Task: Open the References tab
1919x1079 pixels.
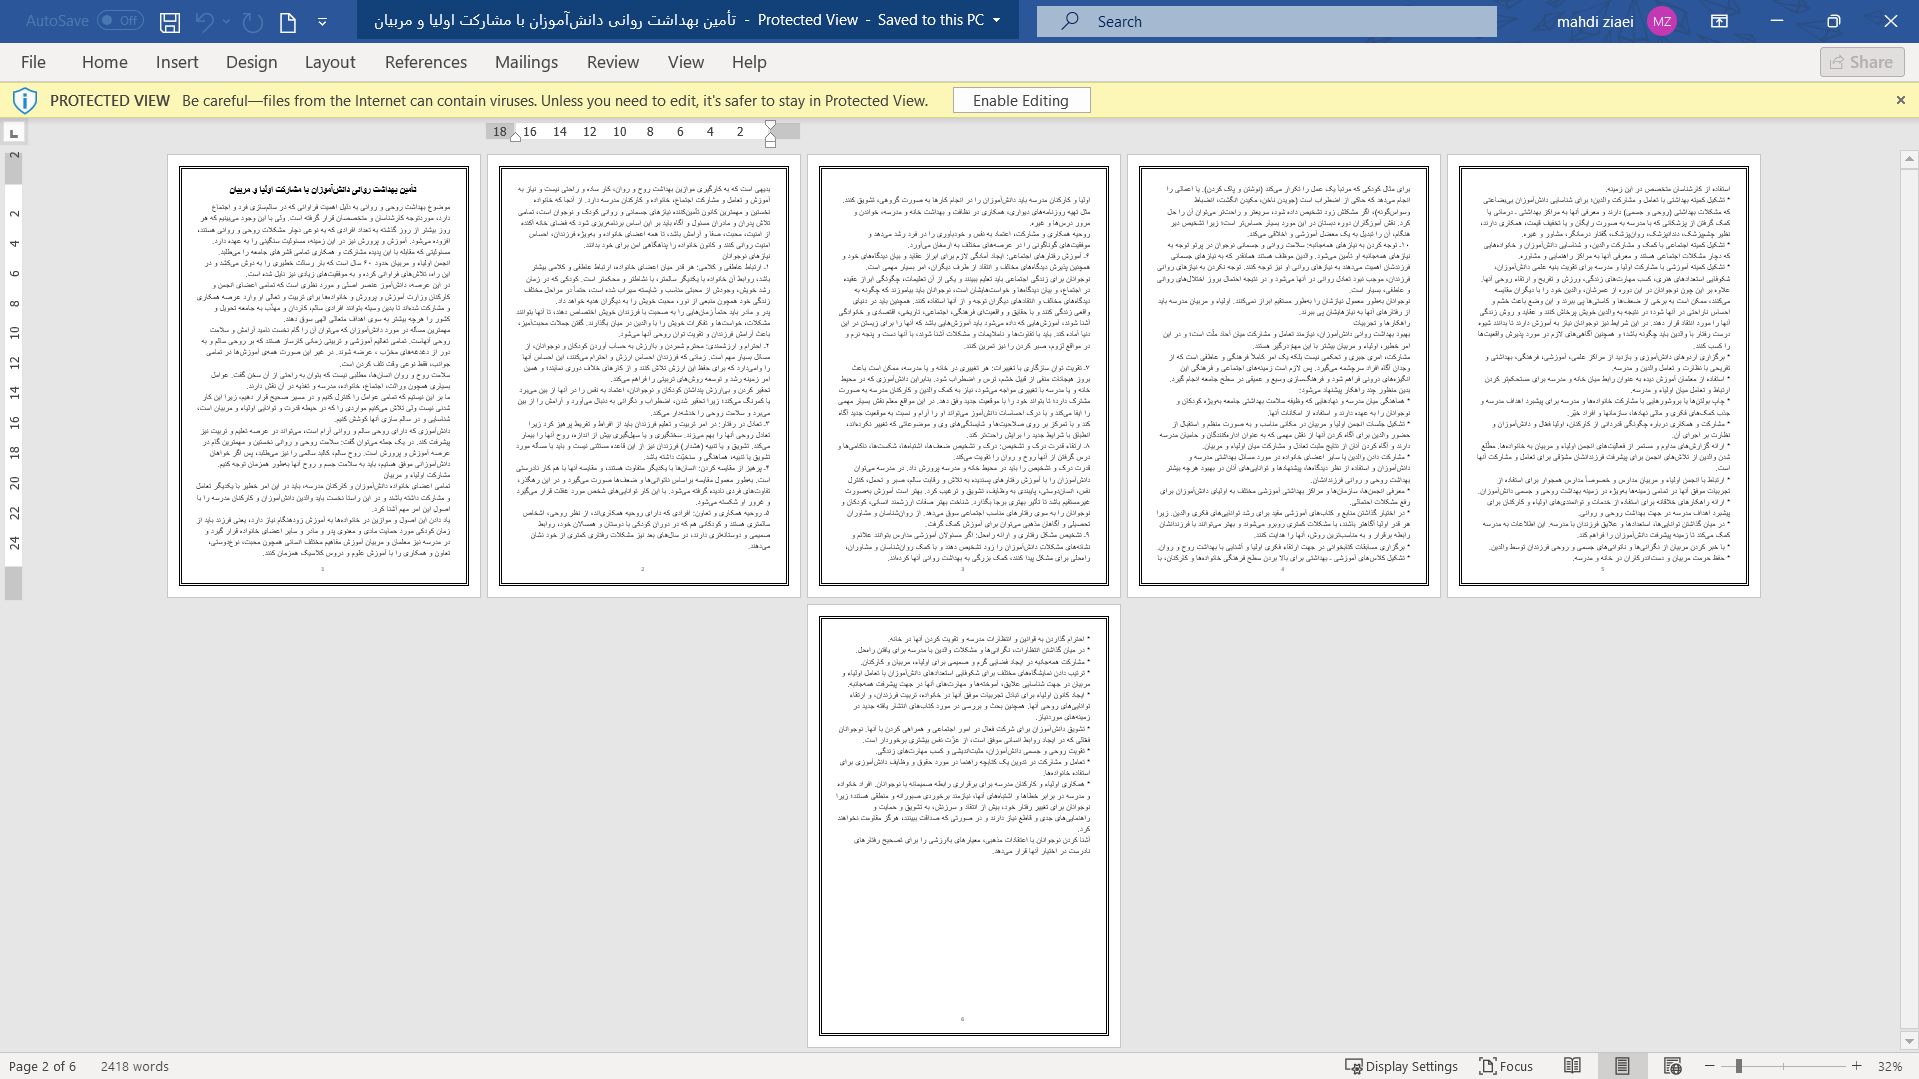Action: click(x=426, y=62)
